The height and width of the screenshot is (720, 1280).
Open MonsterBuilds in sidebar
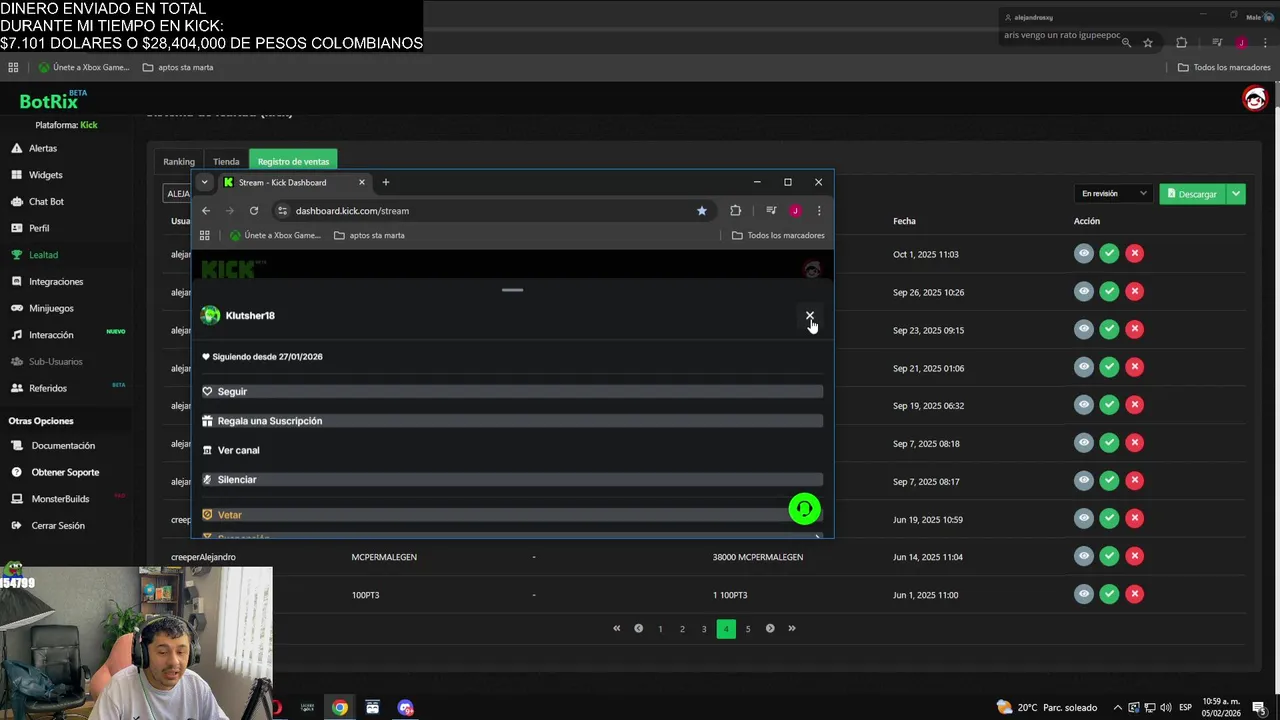[x=60, y=499]
